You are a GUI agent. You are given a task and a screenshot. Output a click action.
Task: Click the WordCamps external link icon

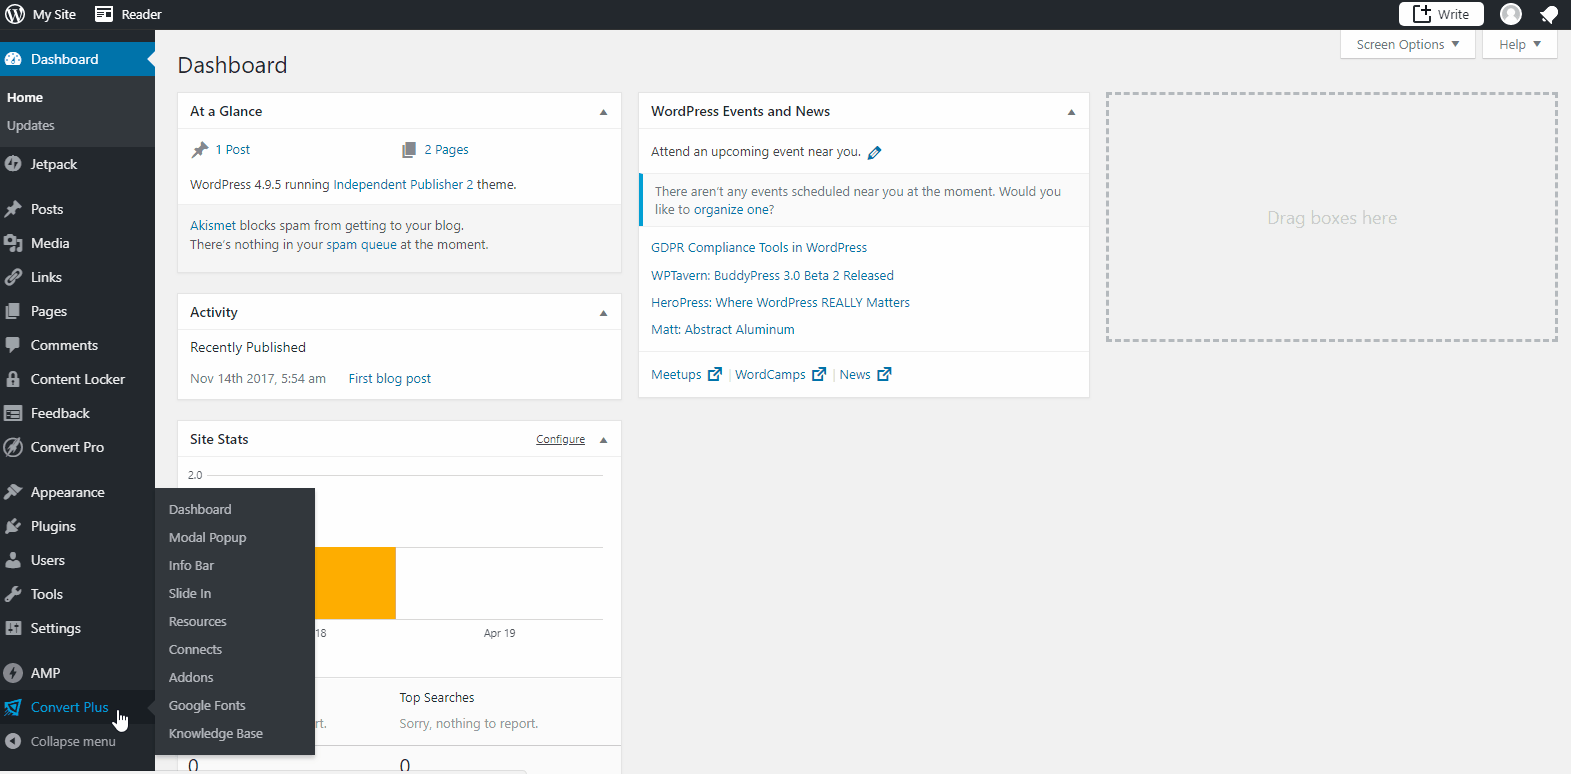[x=819, y=374]
